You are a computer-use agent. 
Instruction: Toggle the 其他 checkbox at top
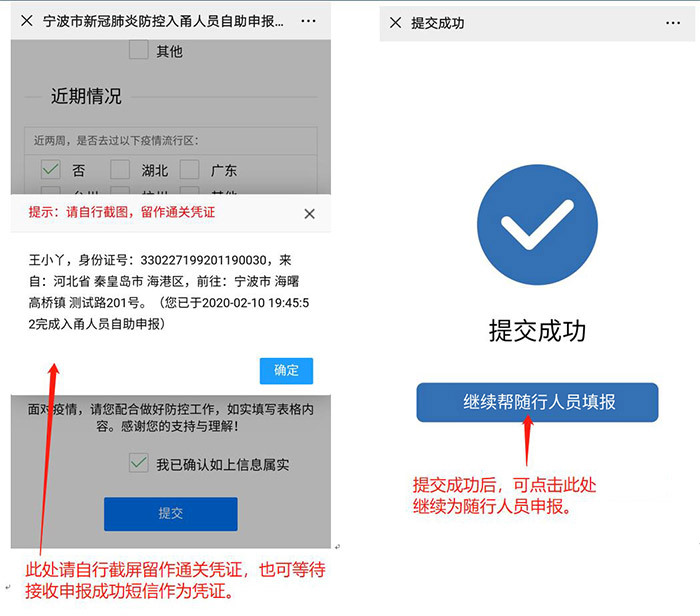pos(139,50)
